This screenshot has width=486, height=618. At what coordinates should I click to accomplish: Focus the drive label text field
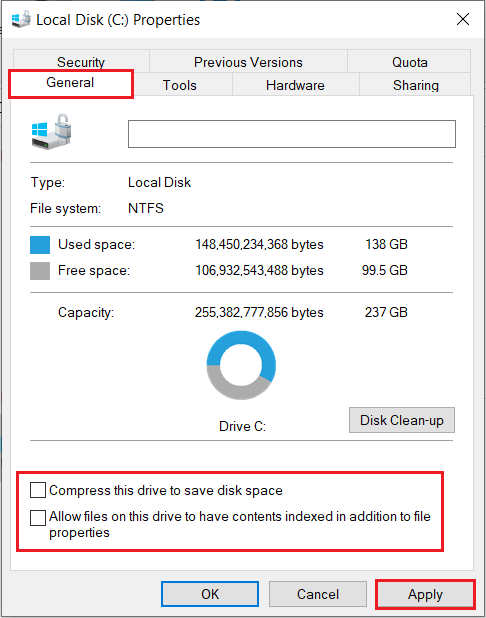(x=292, y=134)
